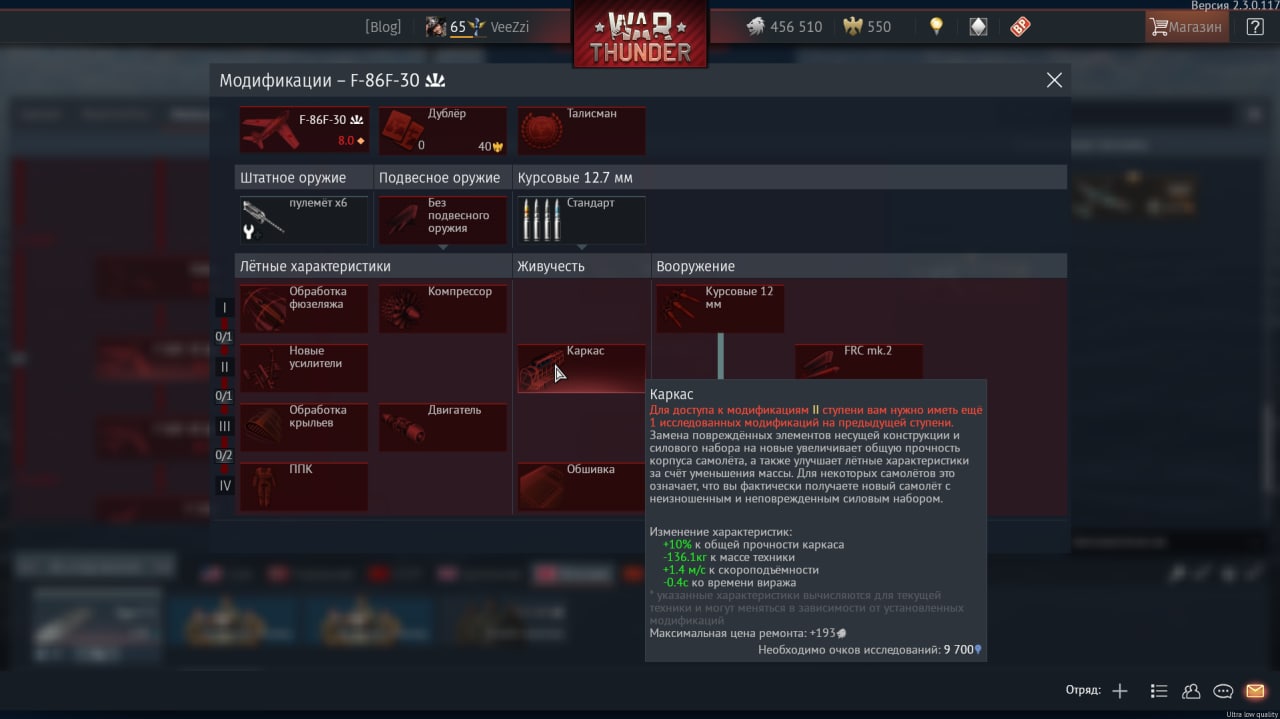
Task: Select Новые усилители modification
Action: [304, 368]
